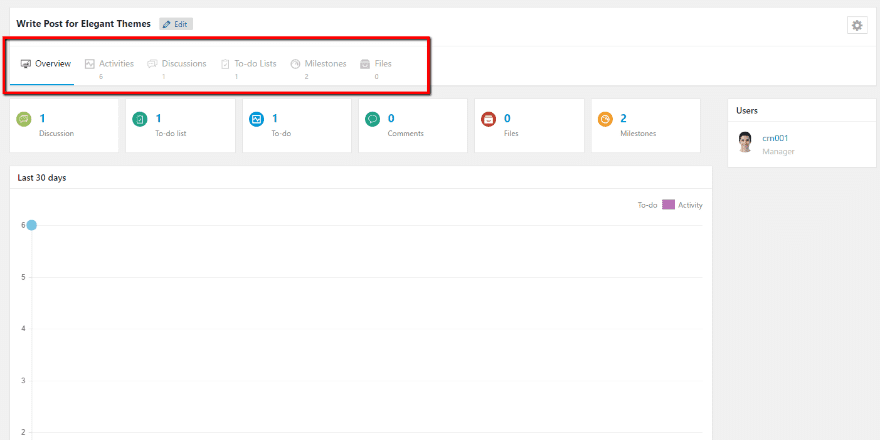Viewport: 880px width, 440px height.
Task: Click the Files count 0 in card
Action: [x=507, y=118]
